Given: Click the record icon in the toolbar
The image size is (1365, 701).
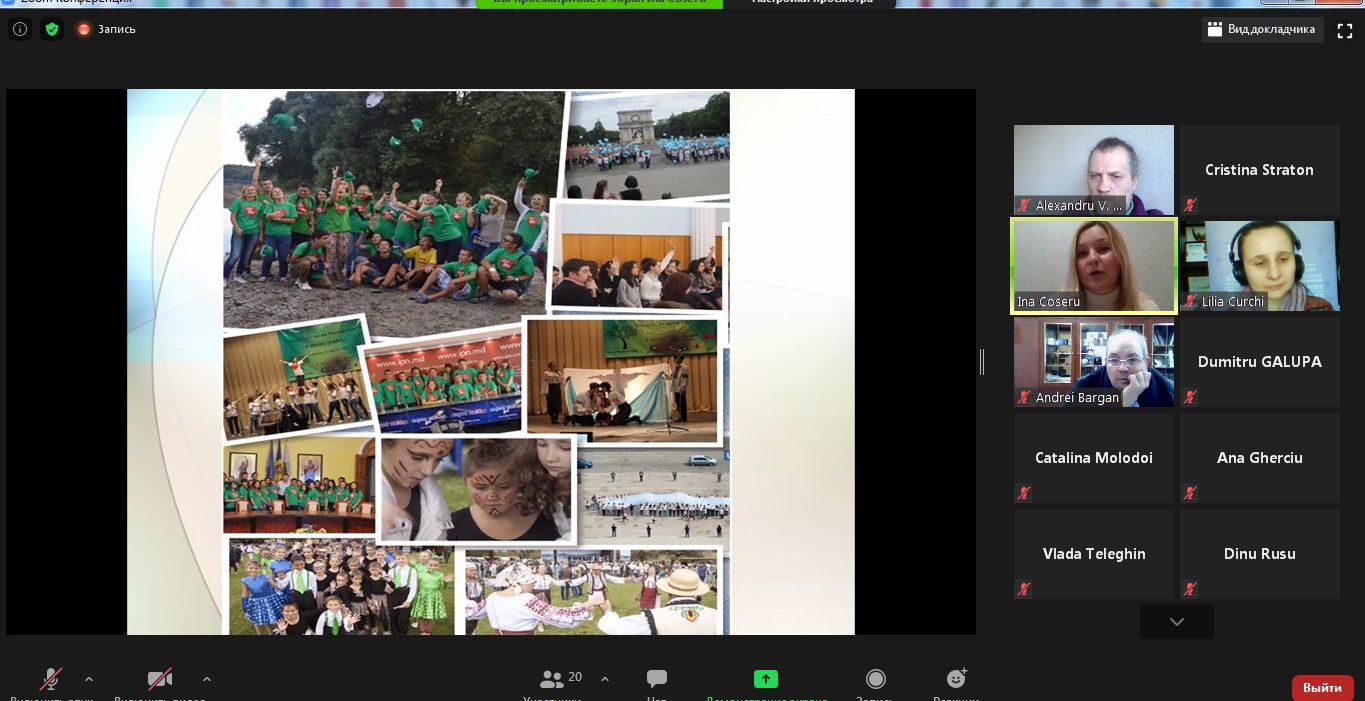Looking at the screenshot, I should pos(876,680).
